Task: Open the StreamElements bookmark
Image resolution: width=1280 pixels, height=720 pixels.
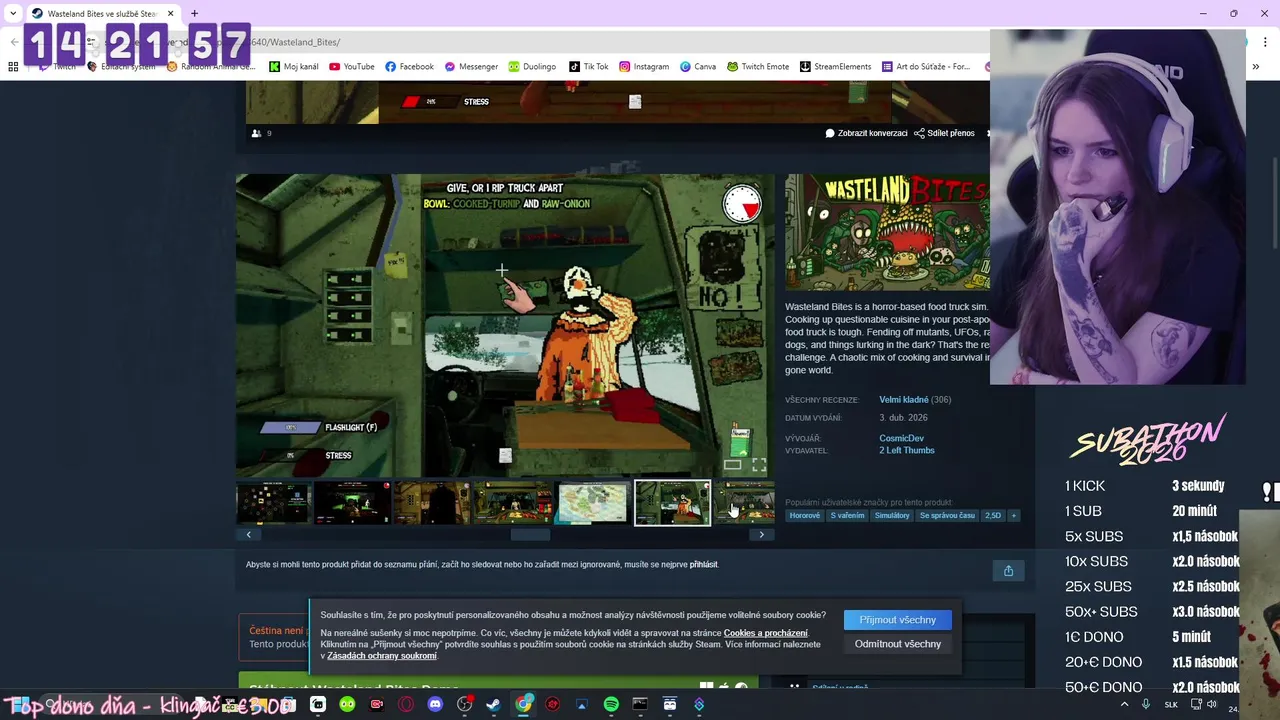Action: pyautogui.click(x=835, y=66)
